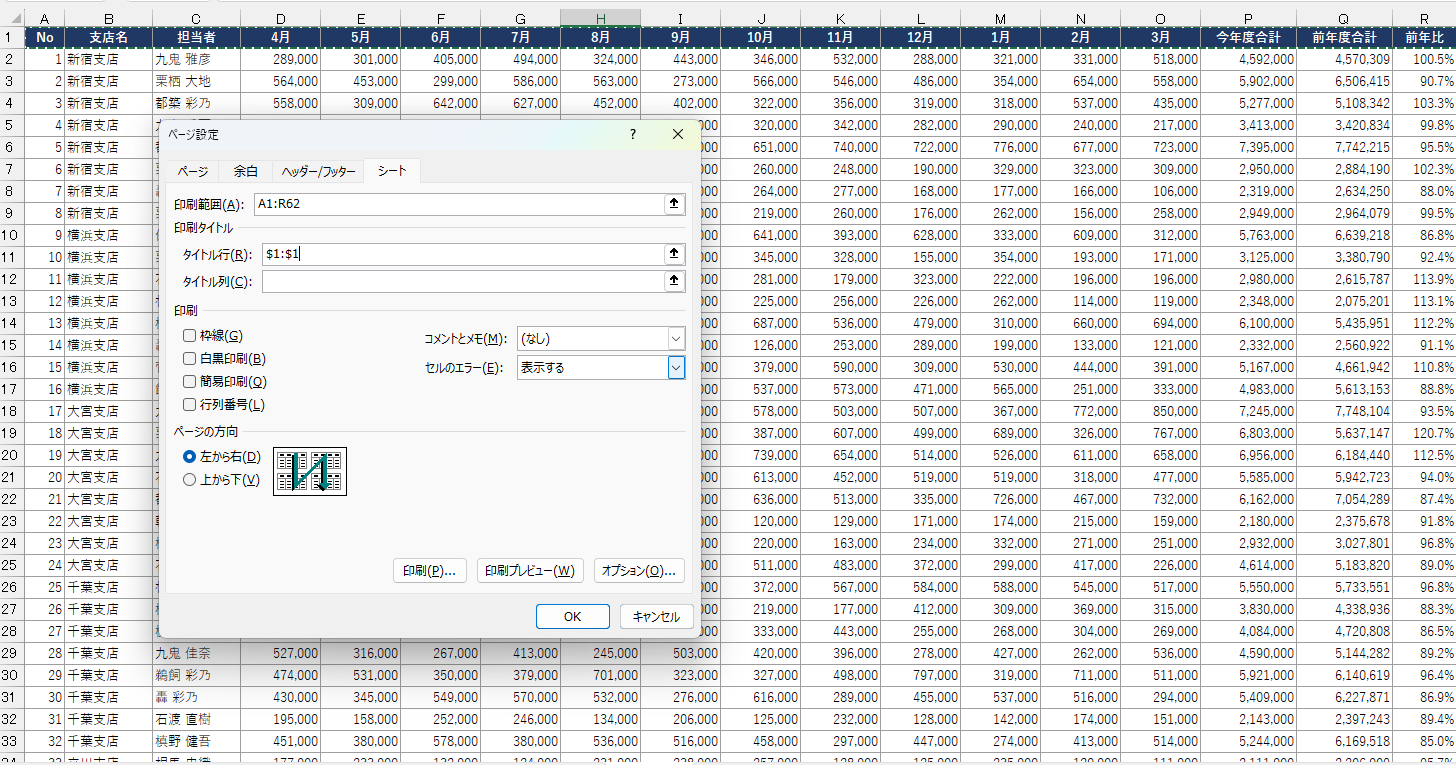Select cell containing 九鬼 雅彦

pyautogui.click(x=196, y=59)
